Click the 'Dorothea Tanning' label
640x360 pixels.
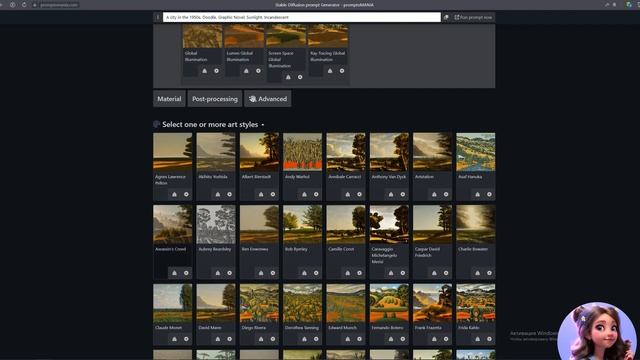[302, 327]
